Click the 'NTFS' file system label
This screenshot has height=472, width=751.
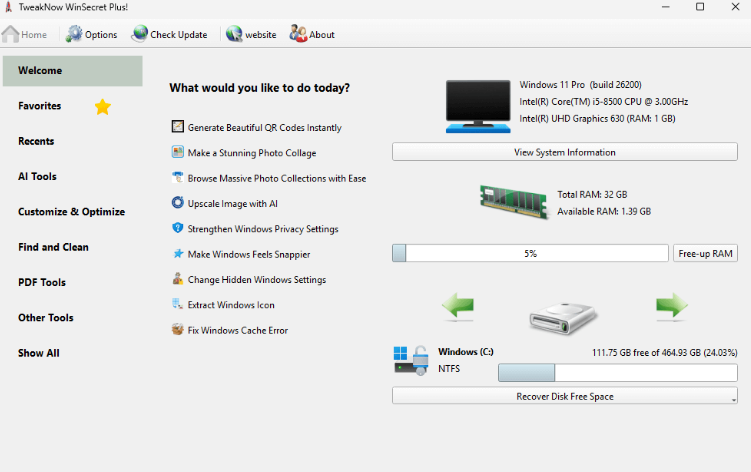pos(449,368)
